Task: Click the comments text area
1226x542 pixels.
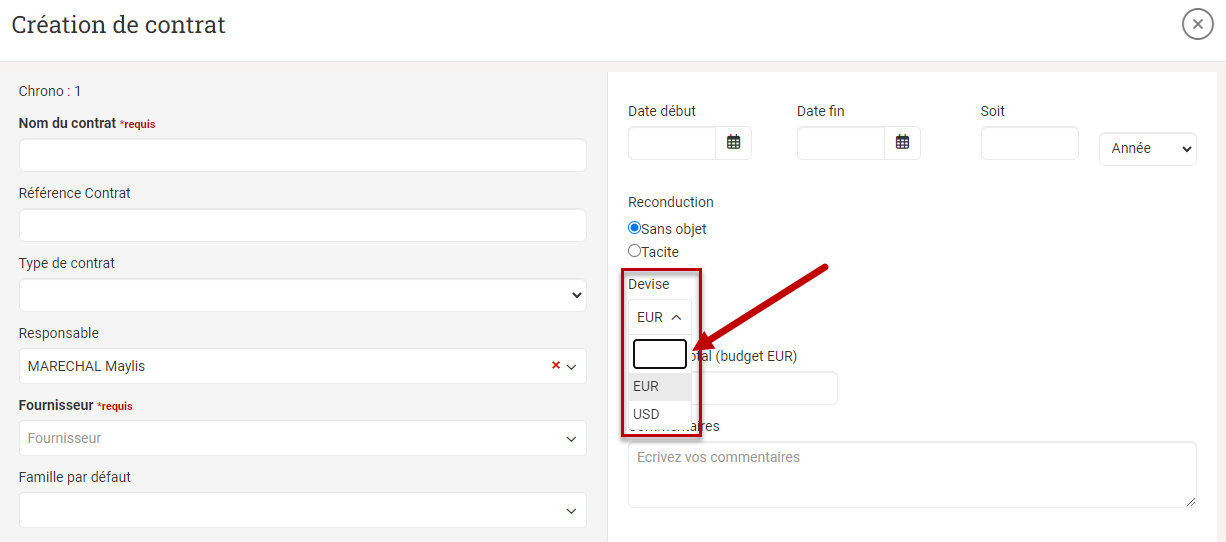Action: click(x=911, y=474)
